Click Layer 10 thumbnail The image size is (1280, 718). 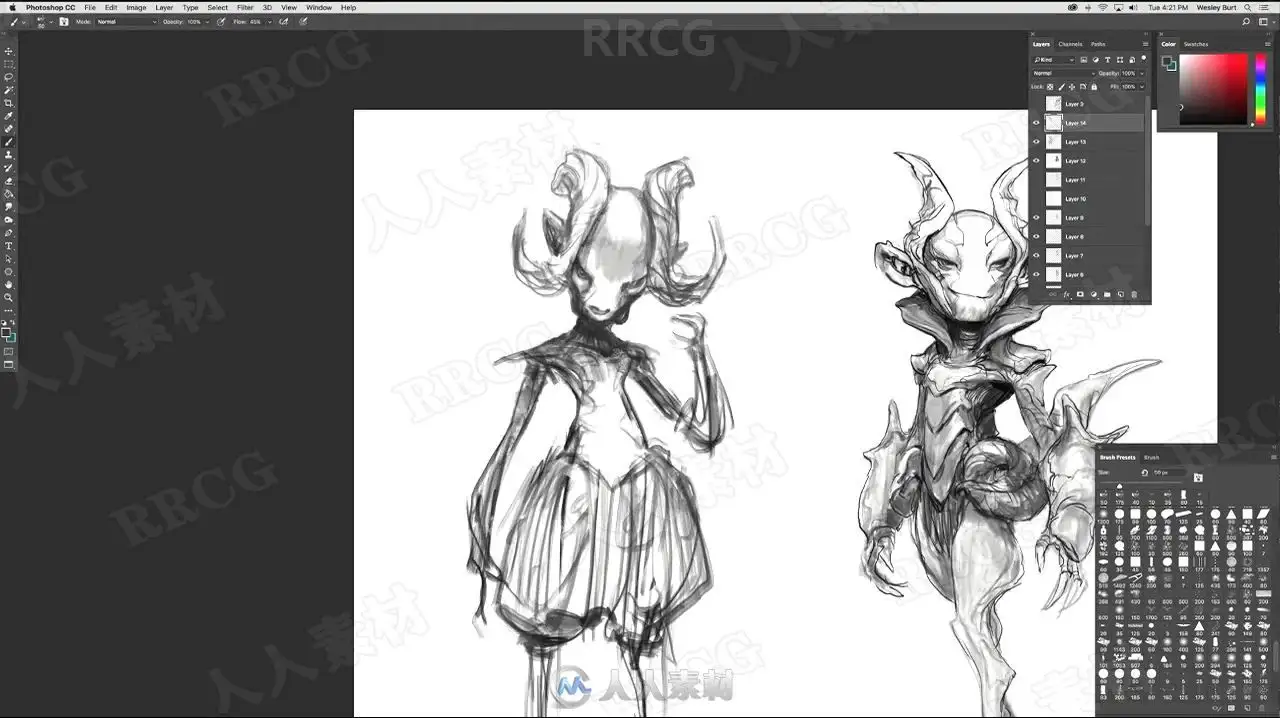tap(1053, 199)
